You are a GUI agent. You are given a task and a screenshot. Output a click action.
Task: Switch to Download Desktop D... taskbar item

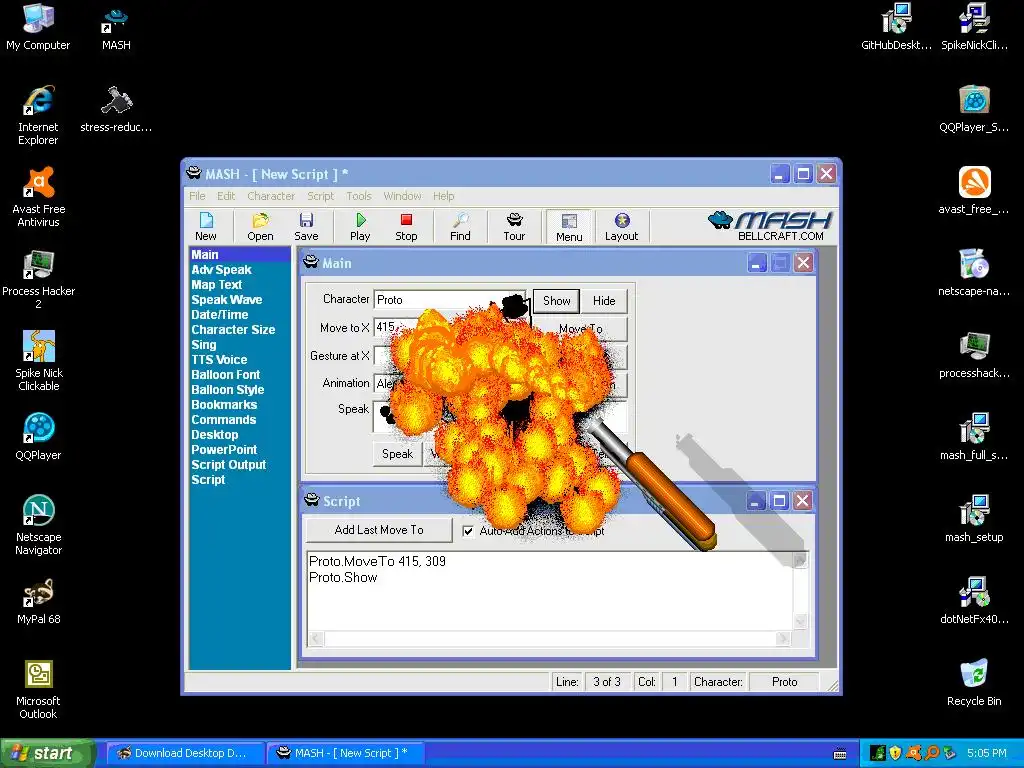(185, 754)
